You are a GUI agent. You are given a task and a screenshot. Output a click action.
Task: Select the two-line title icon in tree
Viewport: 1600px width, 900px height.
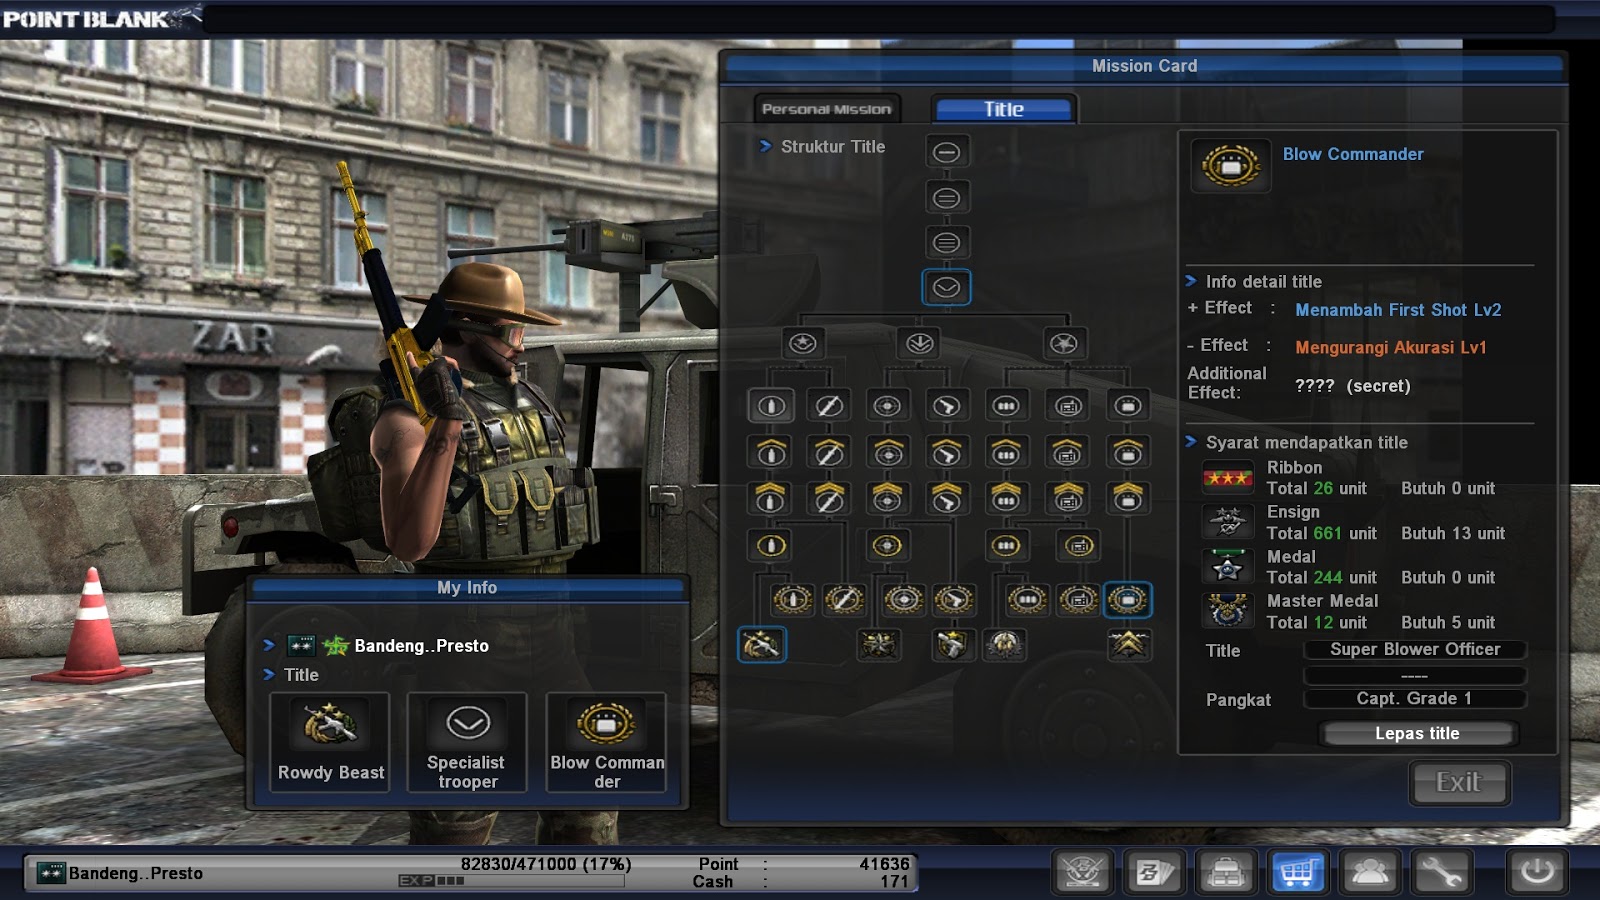click(946, 198)
